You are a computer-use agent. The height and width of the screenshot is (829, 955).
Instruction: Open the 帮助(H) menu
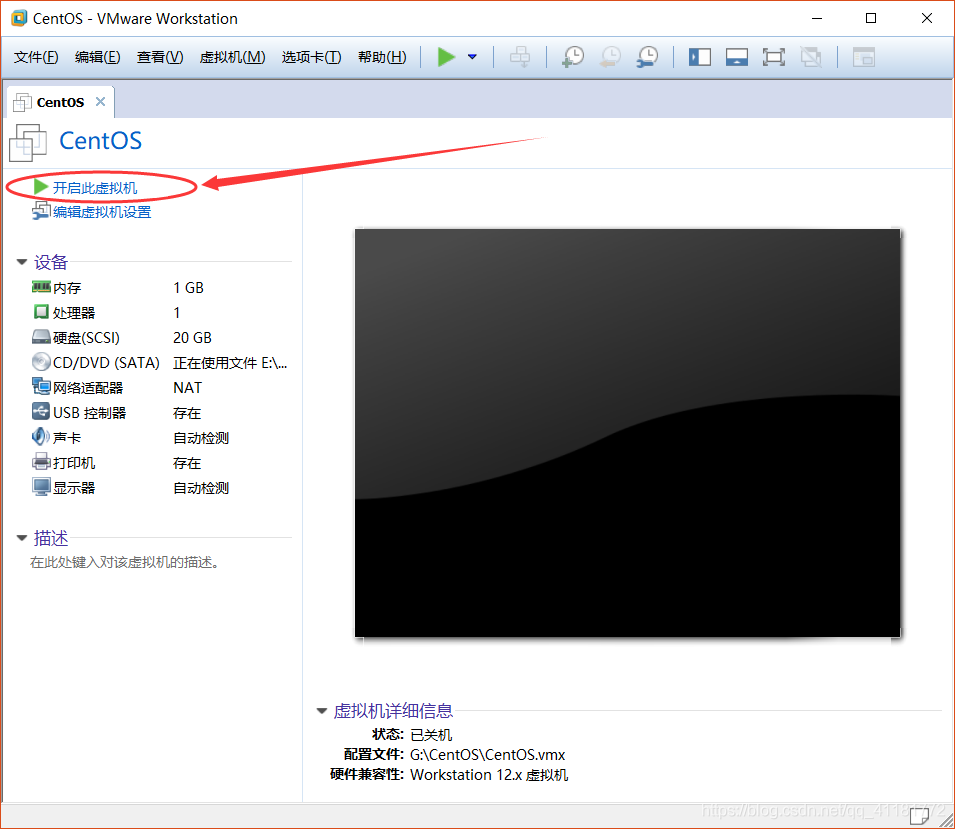382,57
